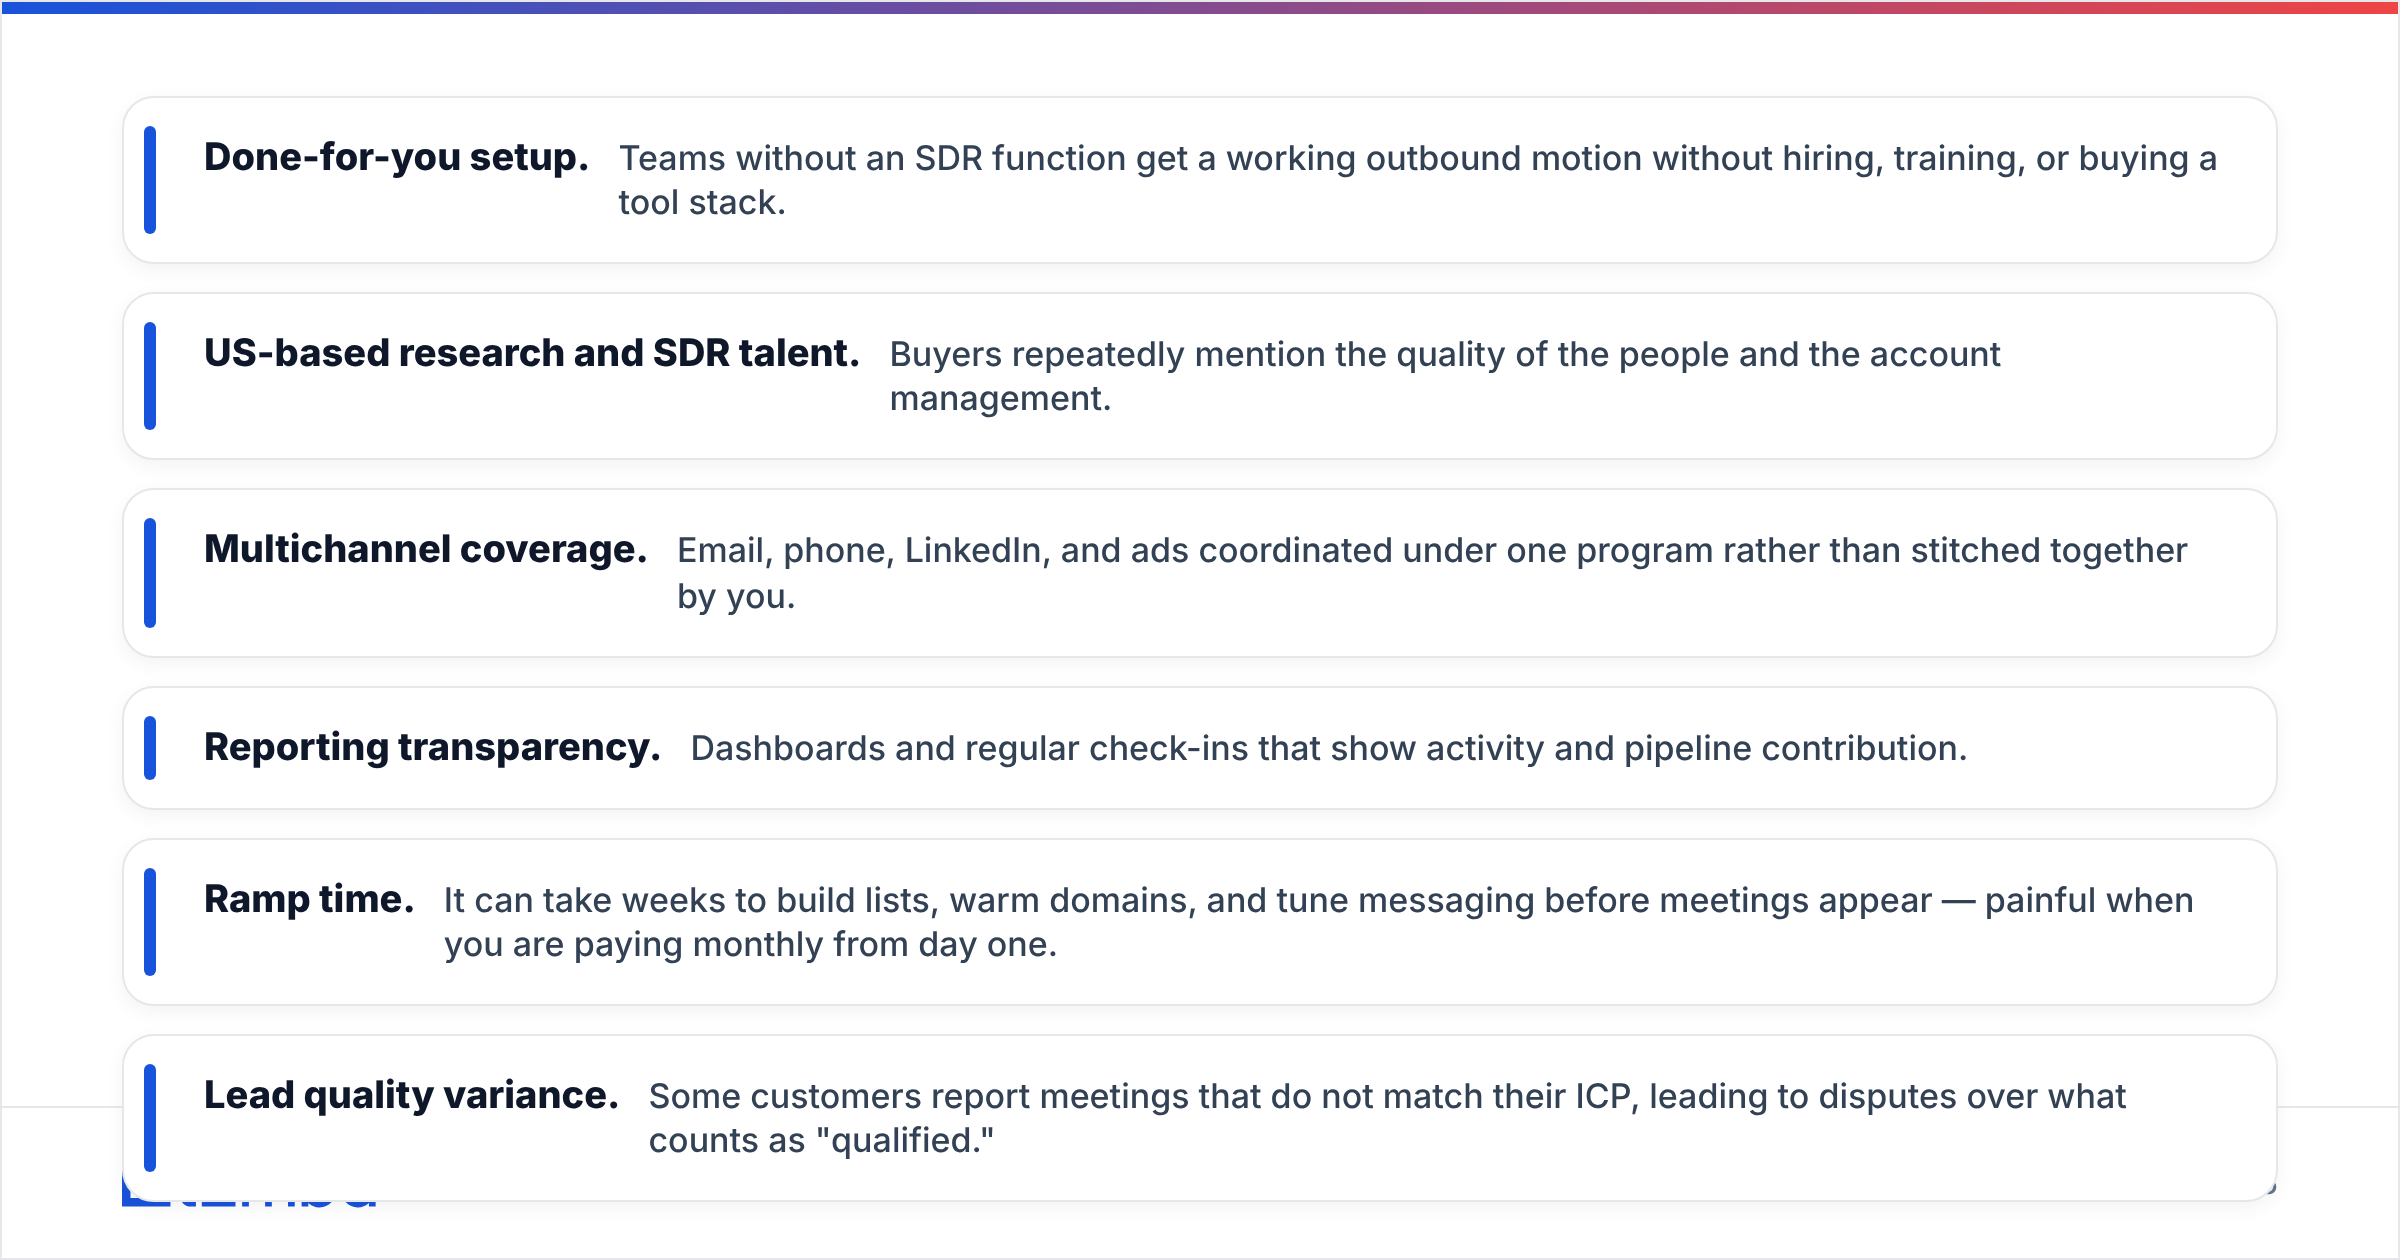Select the Ramp time heading

click(x=309, y=899)
